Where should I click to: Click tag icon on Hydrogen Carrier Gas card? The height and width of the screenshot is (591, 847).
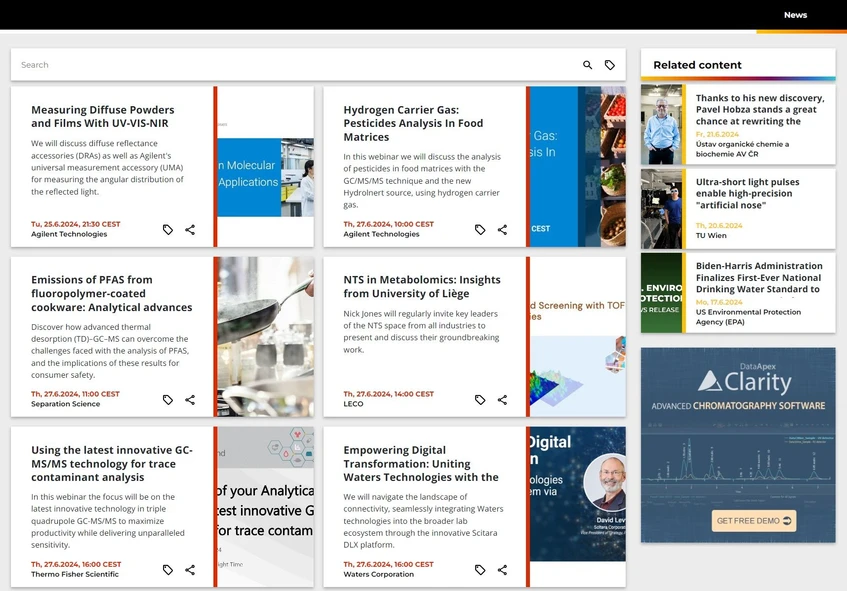click(480, 230)
